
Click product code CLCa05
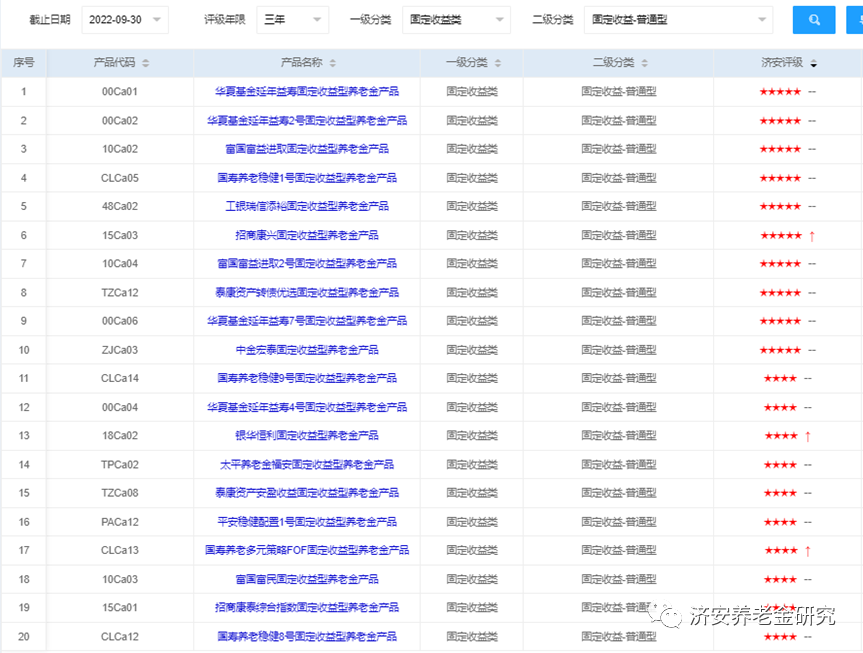click(119, 178)
